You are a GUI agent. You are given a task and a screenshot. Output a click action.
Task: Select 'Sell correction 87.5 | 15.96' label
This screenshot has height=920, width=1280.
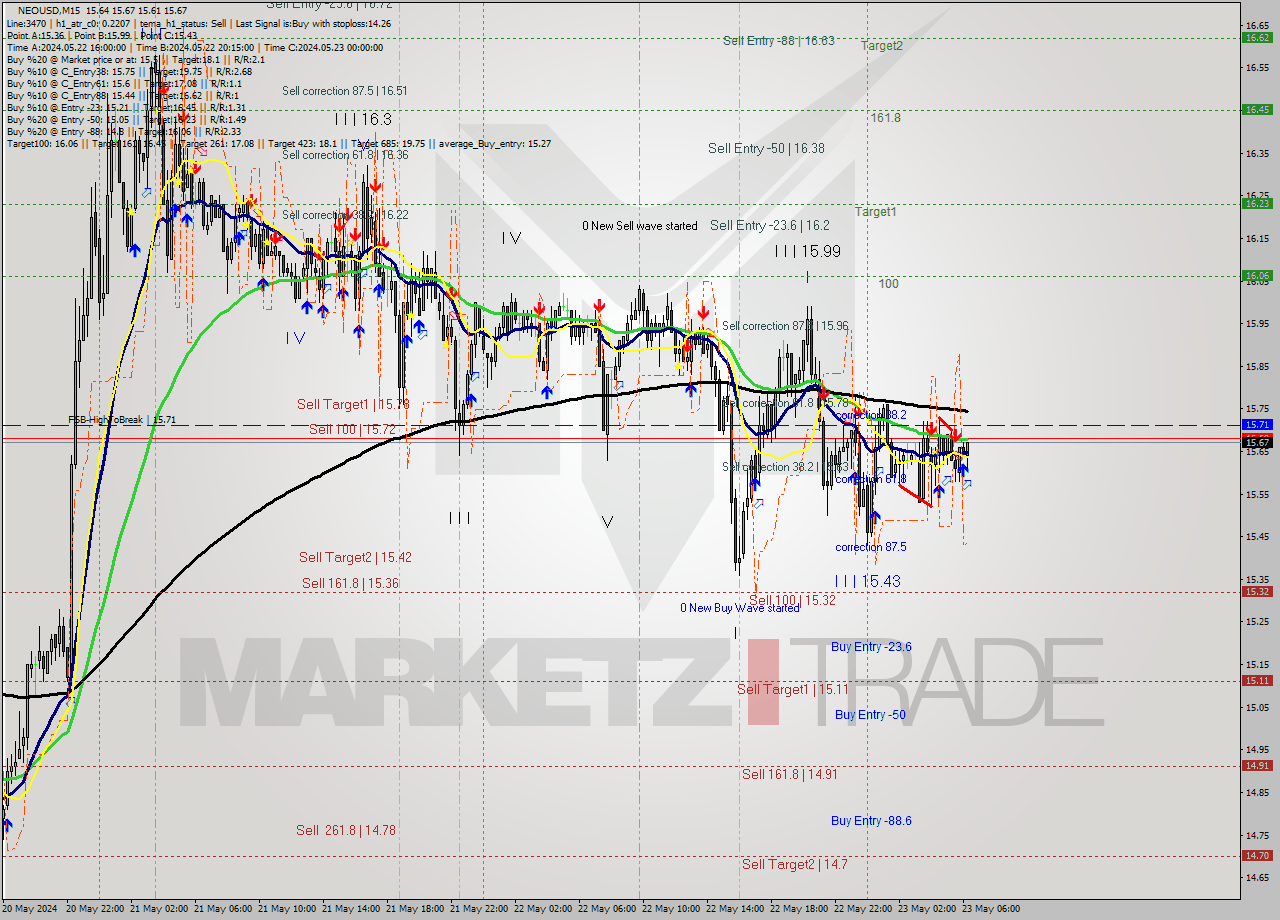785,326
